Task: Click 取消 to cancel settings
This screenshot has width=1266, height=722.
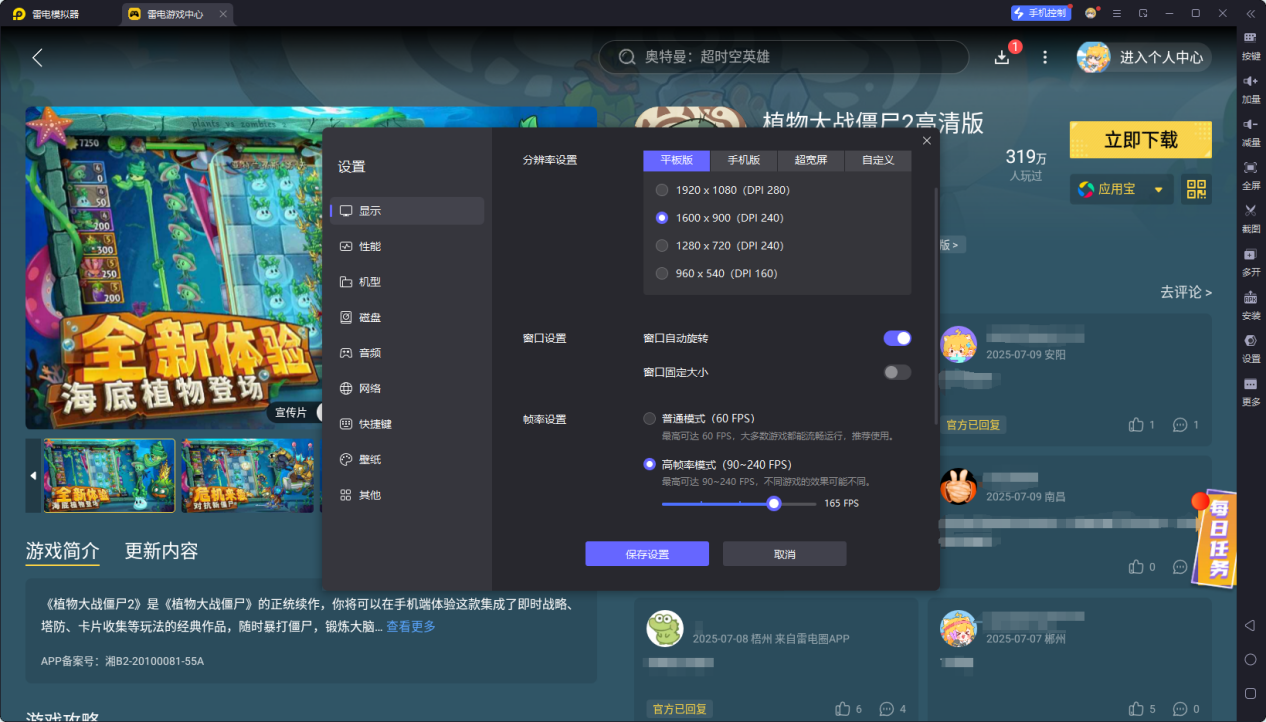Action: (785, 554)
